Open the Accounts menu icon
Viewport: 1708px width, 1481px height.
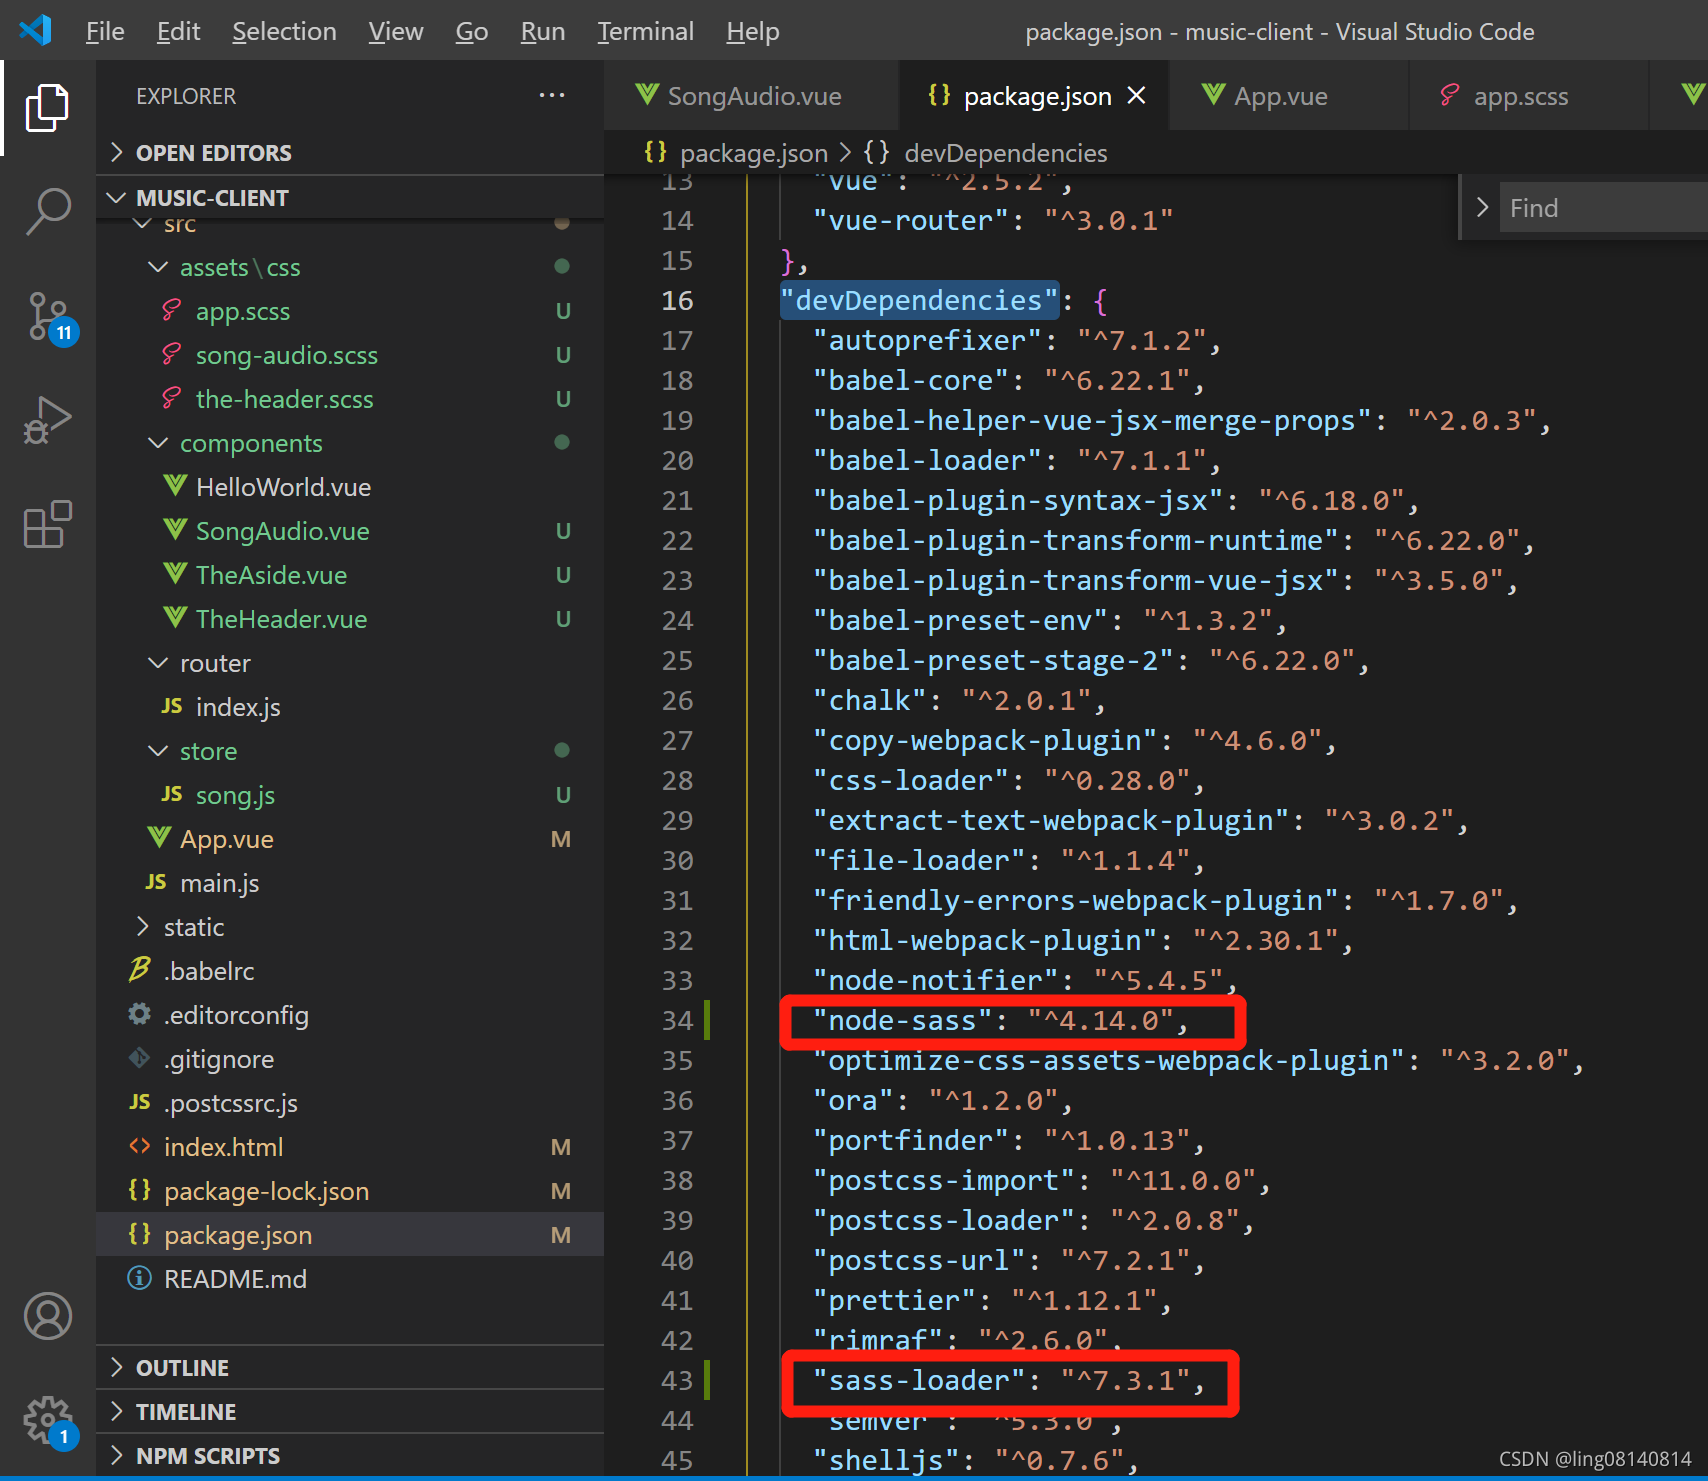tap(47, 1316)
